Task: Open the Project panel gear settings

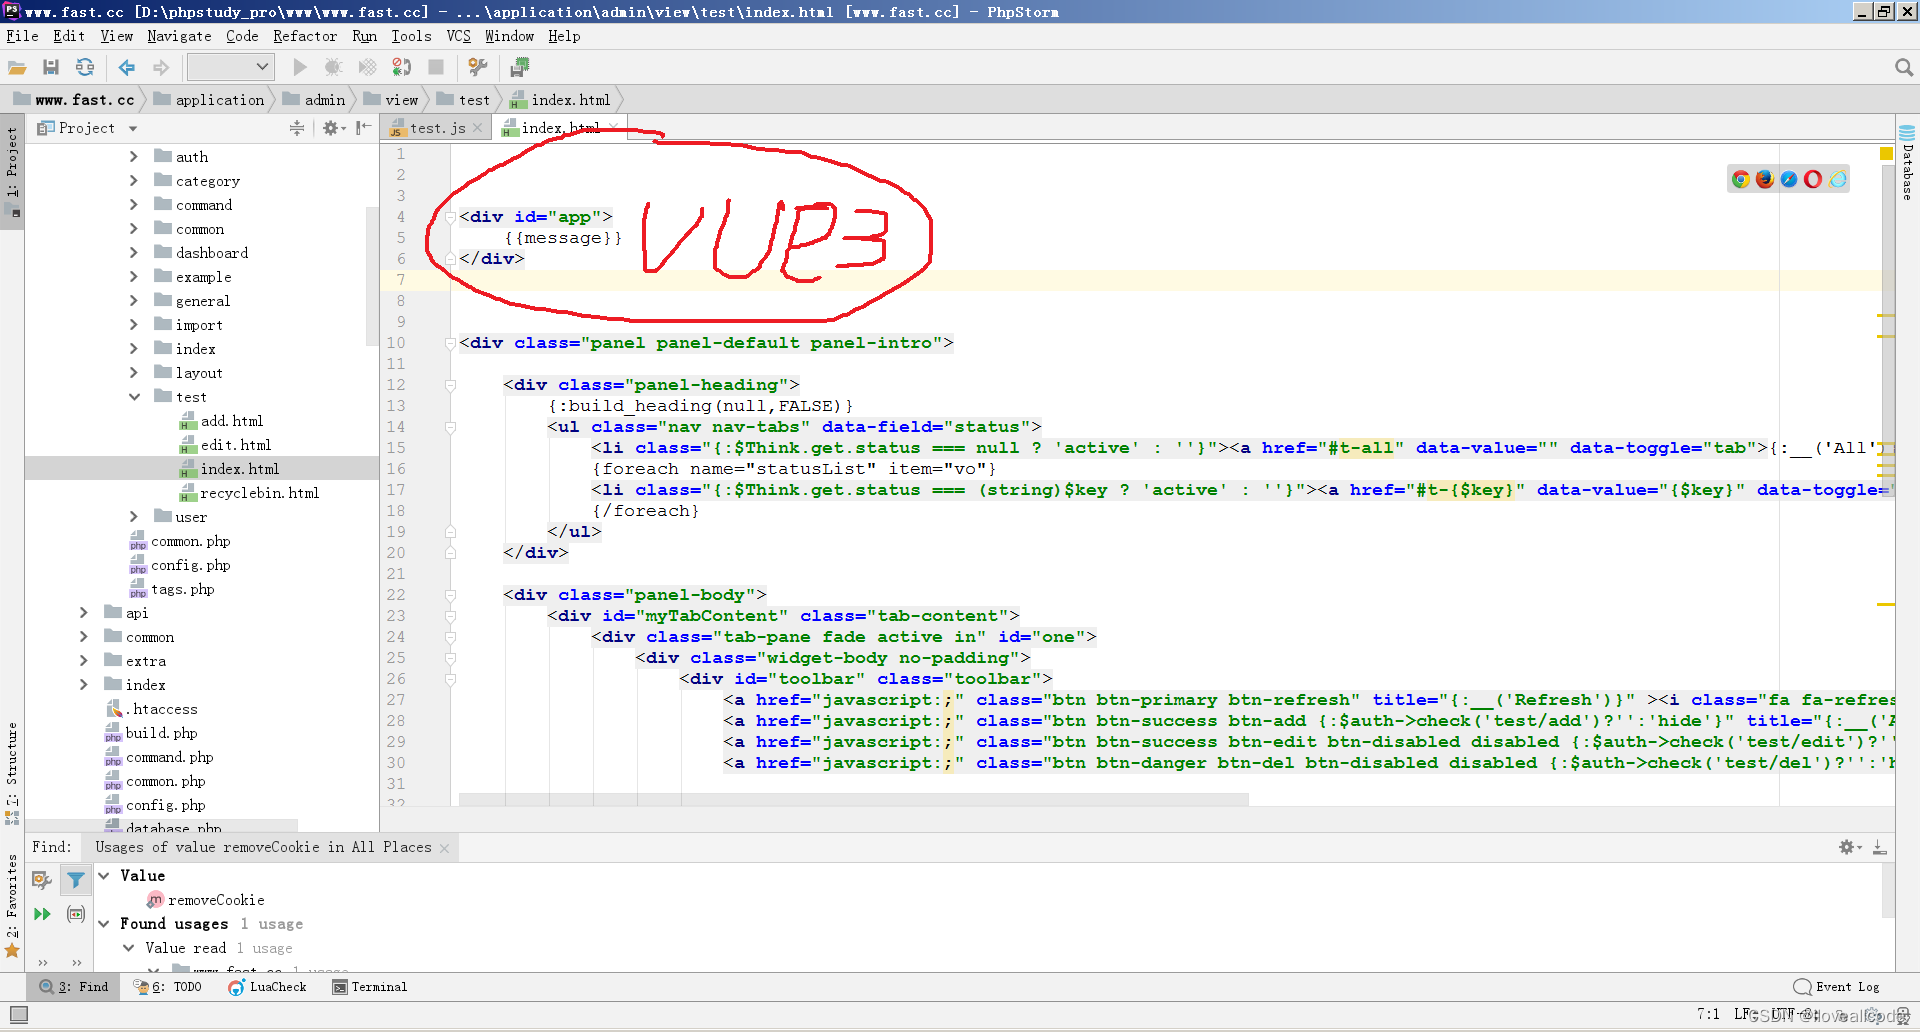Action: tap(333, 128)
